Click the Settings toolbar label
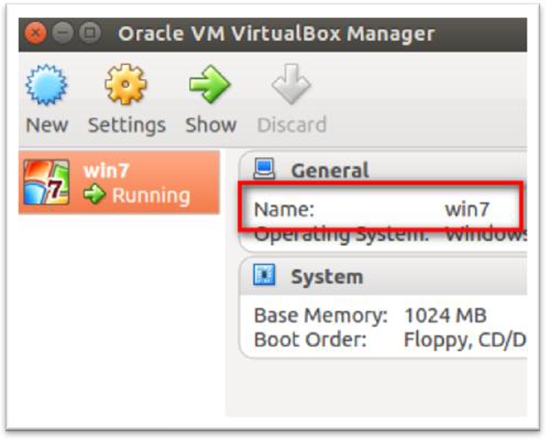This screenshot has height=441, width=550. (x=127, y=126)
